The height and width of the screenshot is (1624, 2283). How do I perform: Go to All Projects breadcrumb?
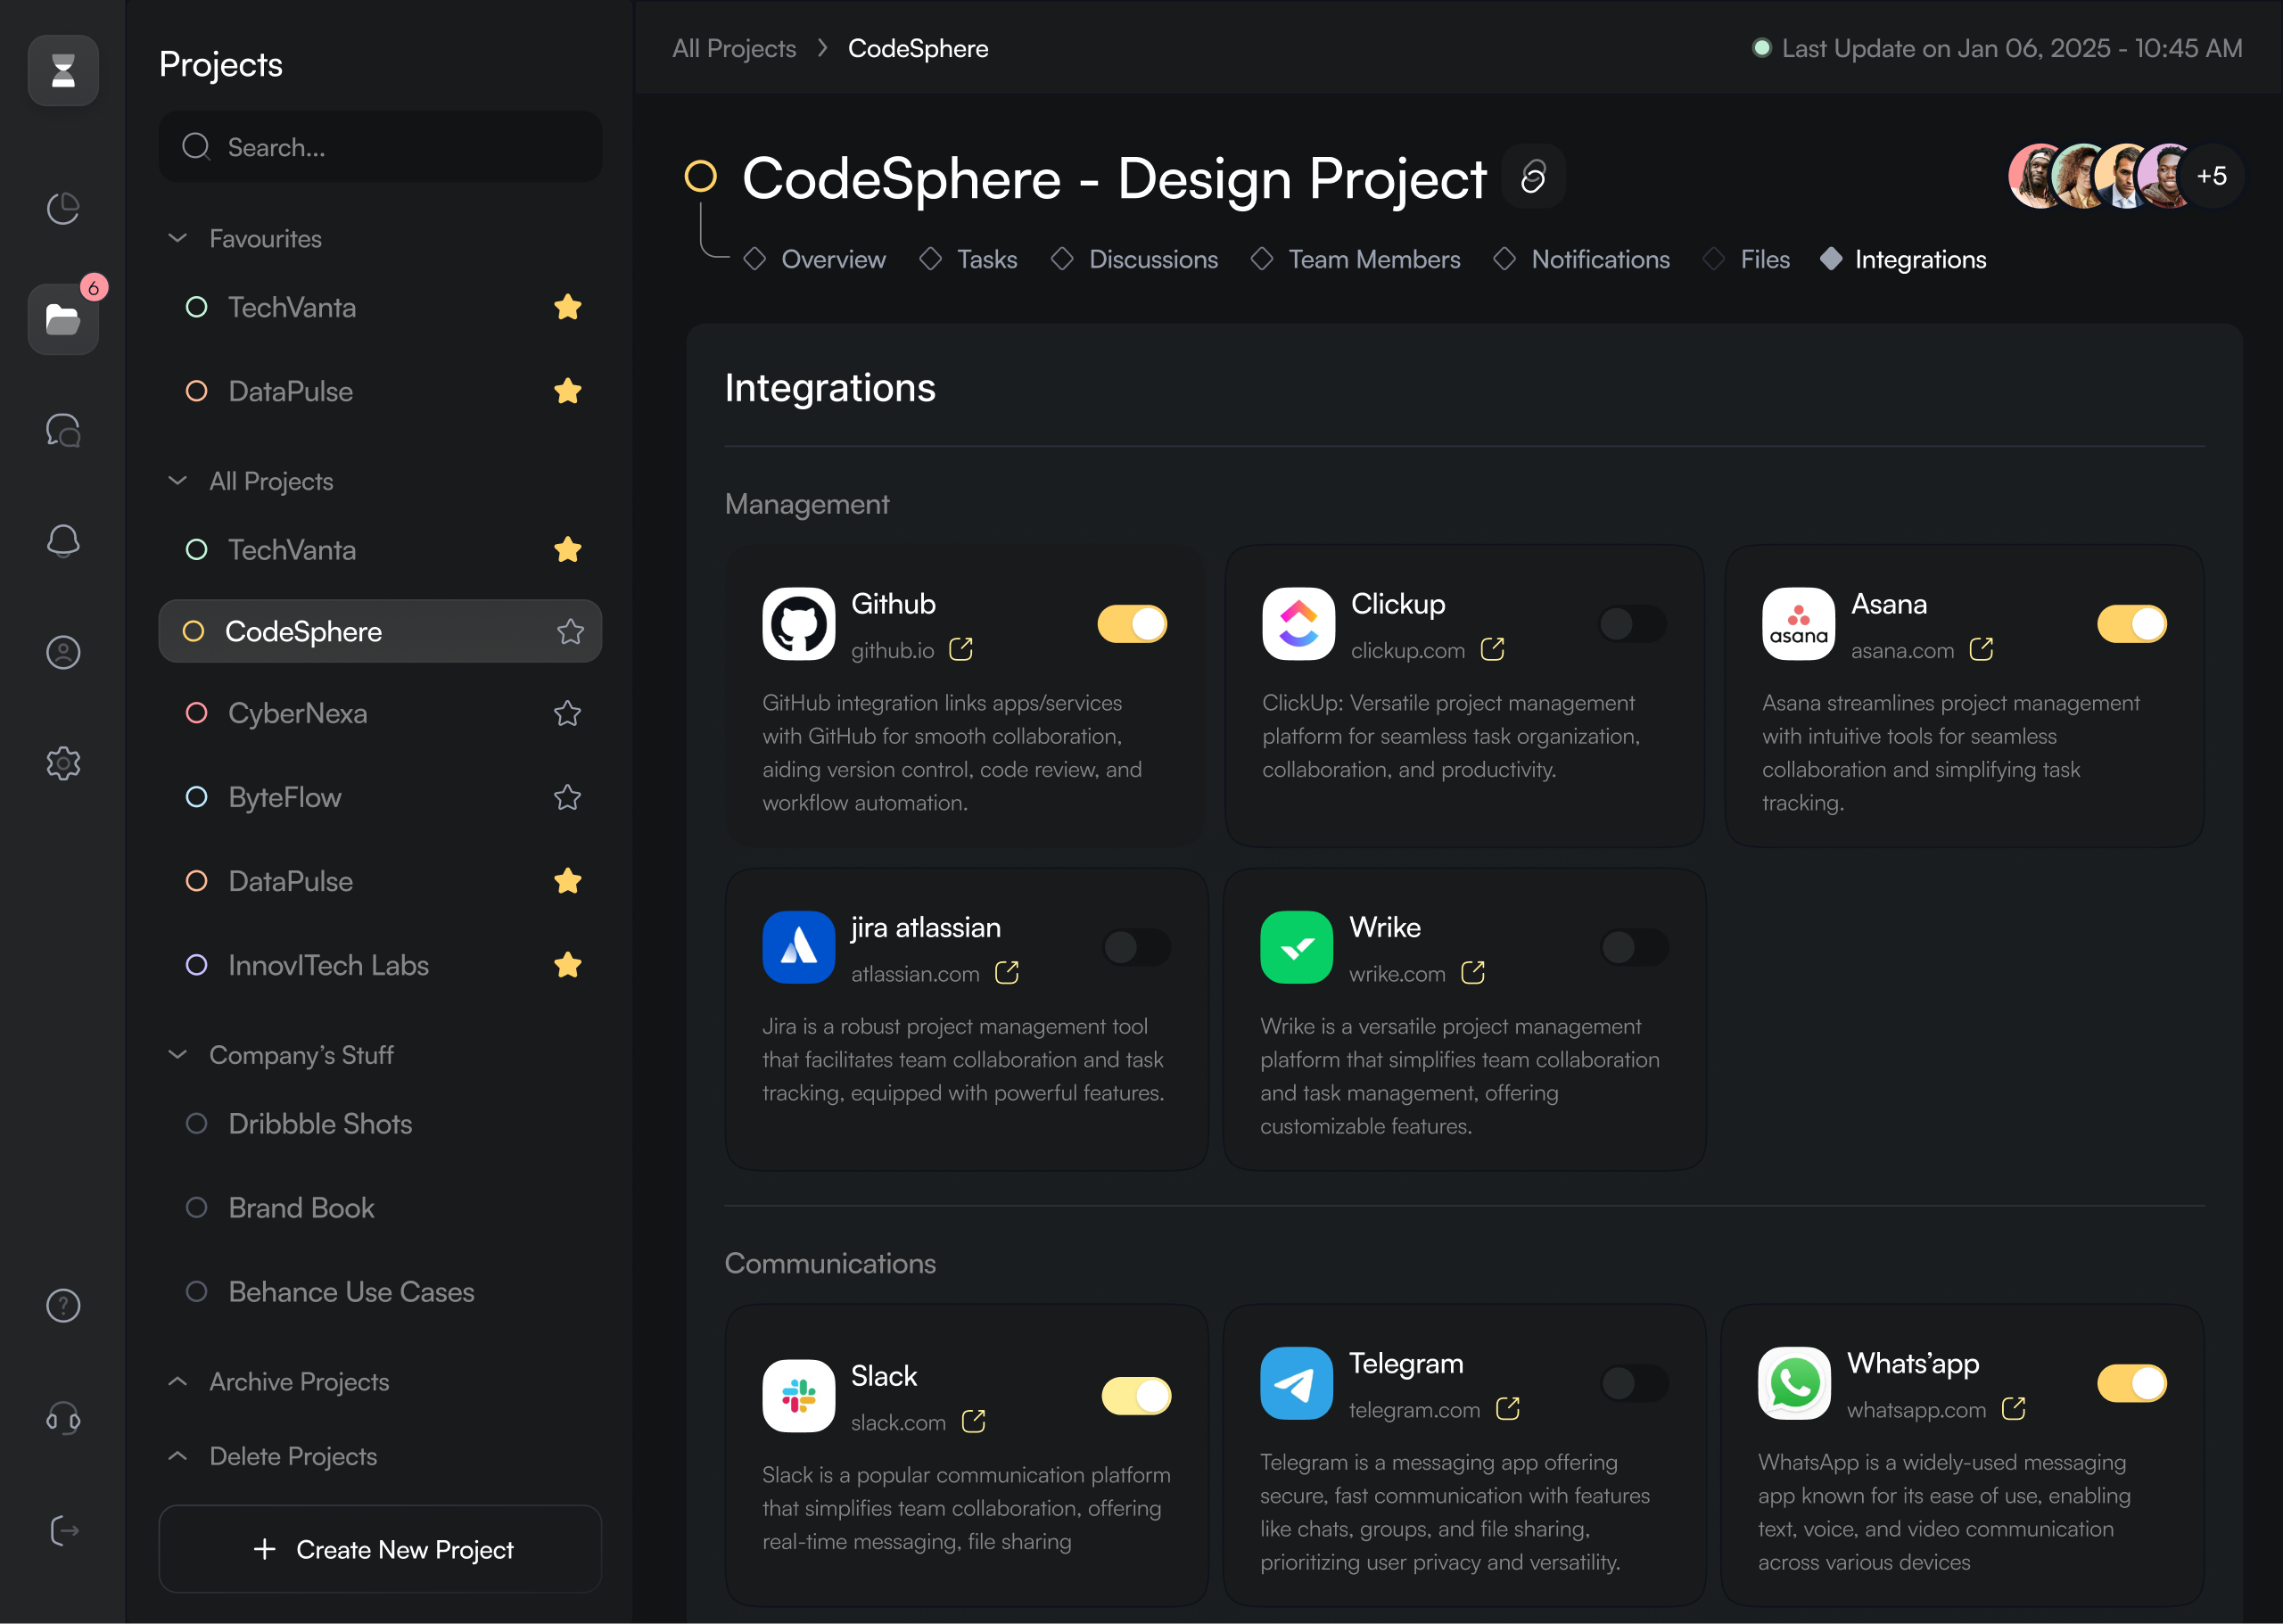[734, 48]
